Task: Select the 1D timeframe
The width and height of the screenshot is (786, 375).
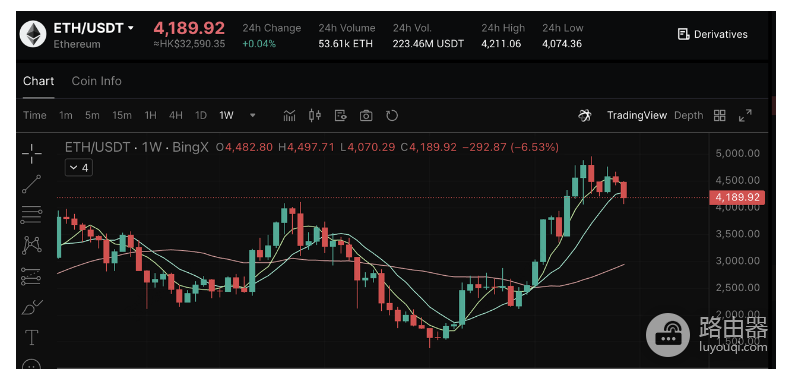Action: [201, 115]
